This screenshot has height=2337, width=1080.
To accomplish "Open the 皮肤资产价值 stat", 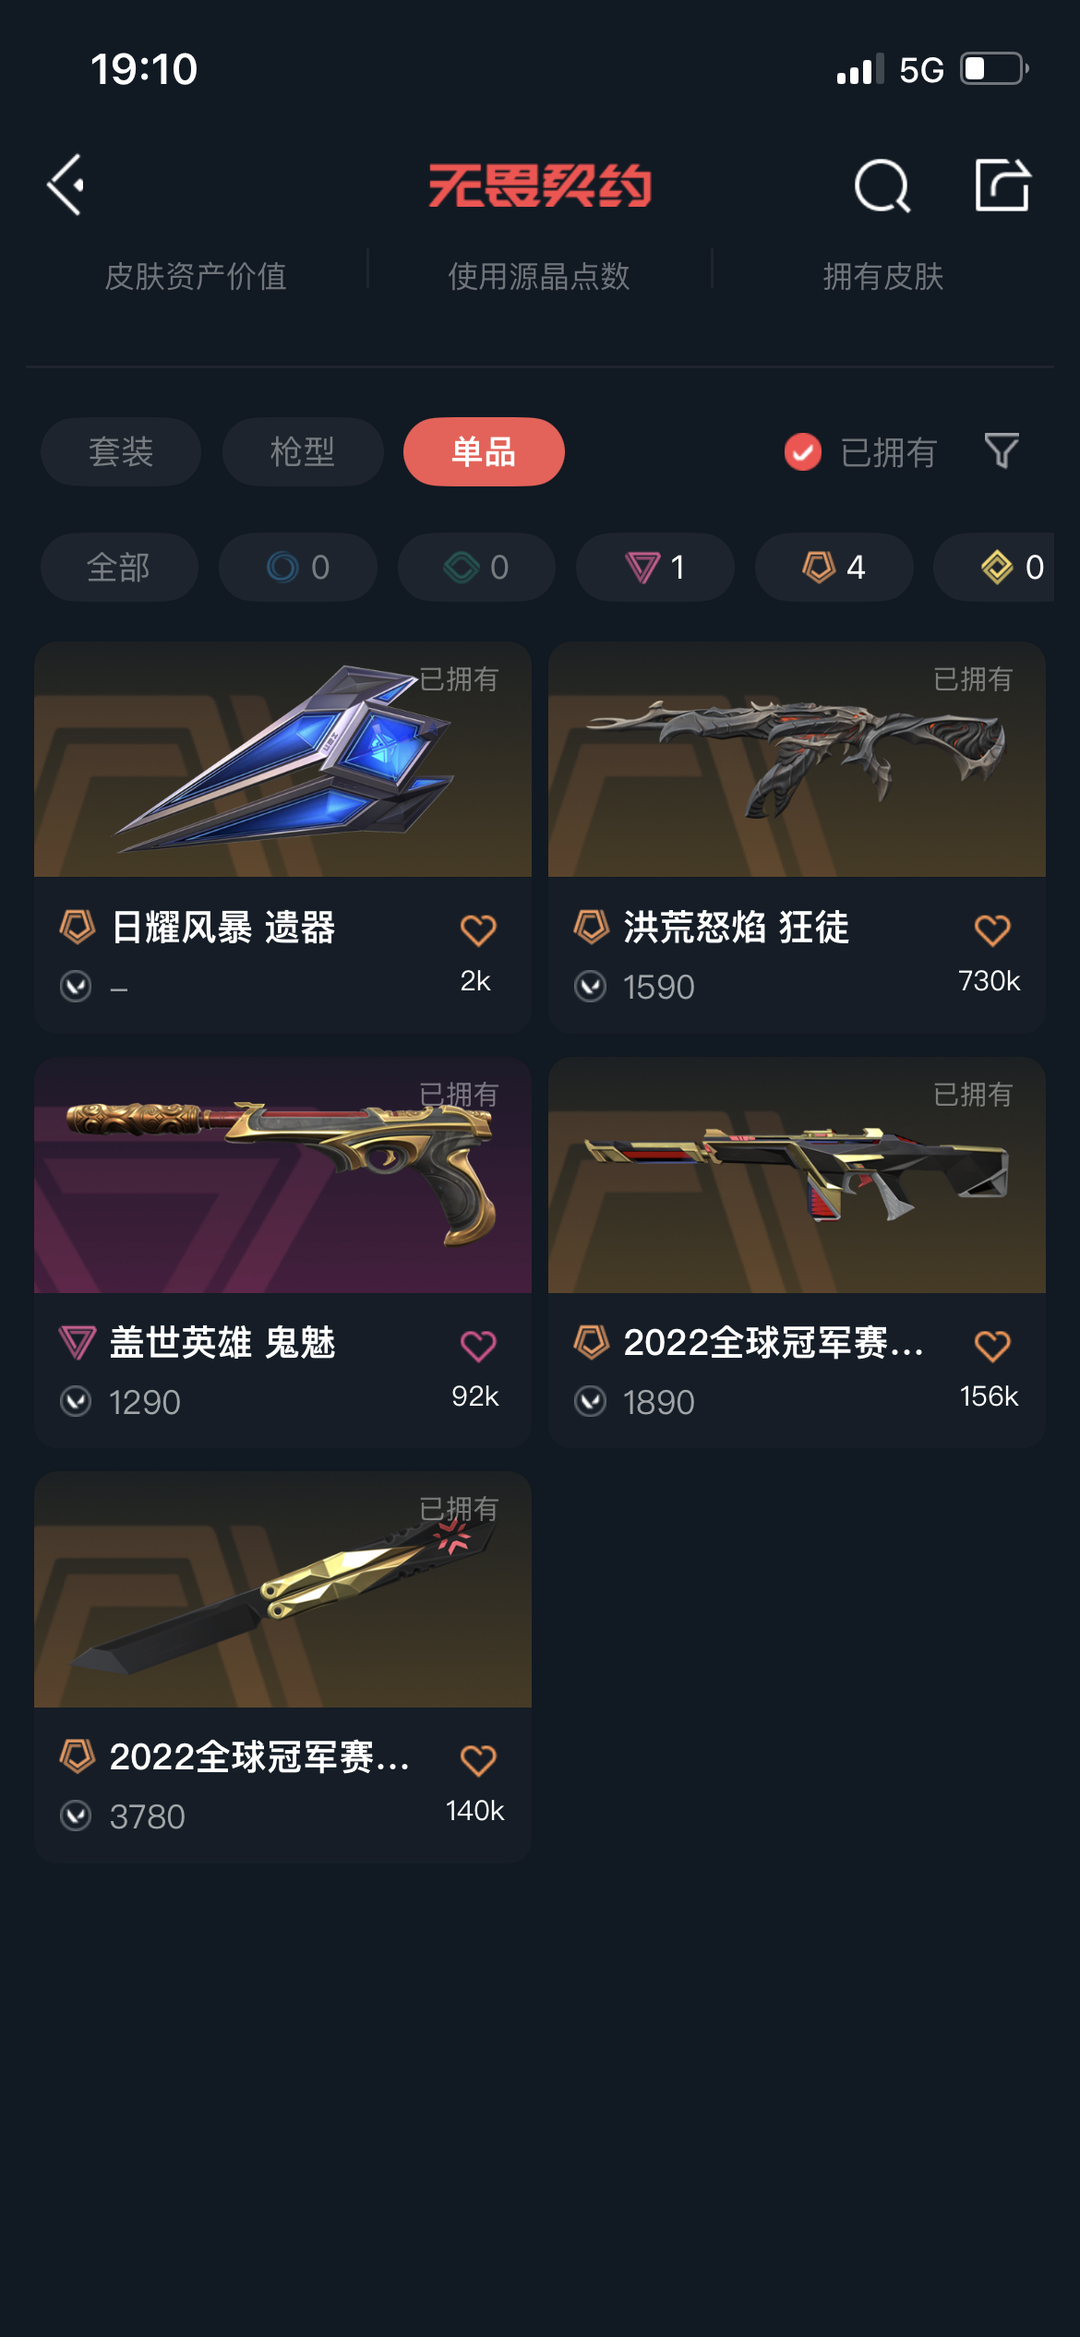I will click(x=196, y=276).
